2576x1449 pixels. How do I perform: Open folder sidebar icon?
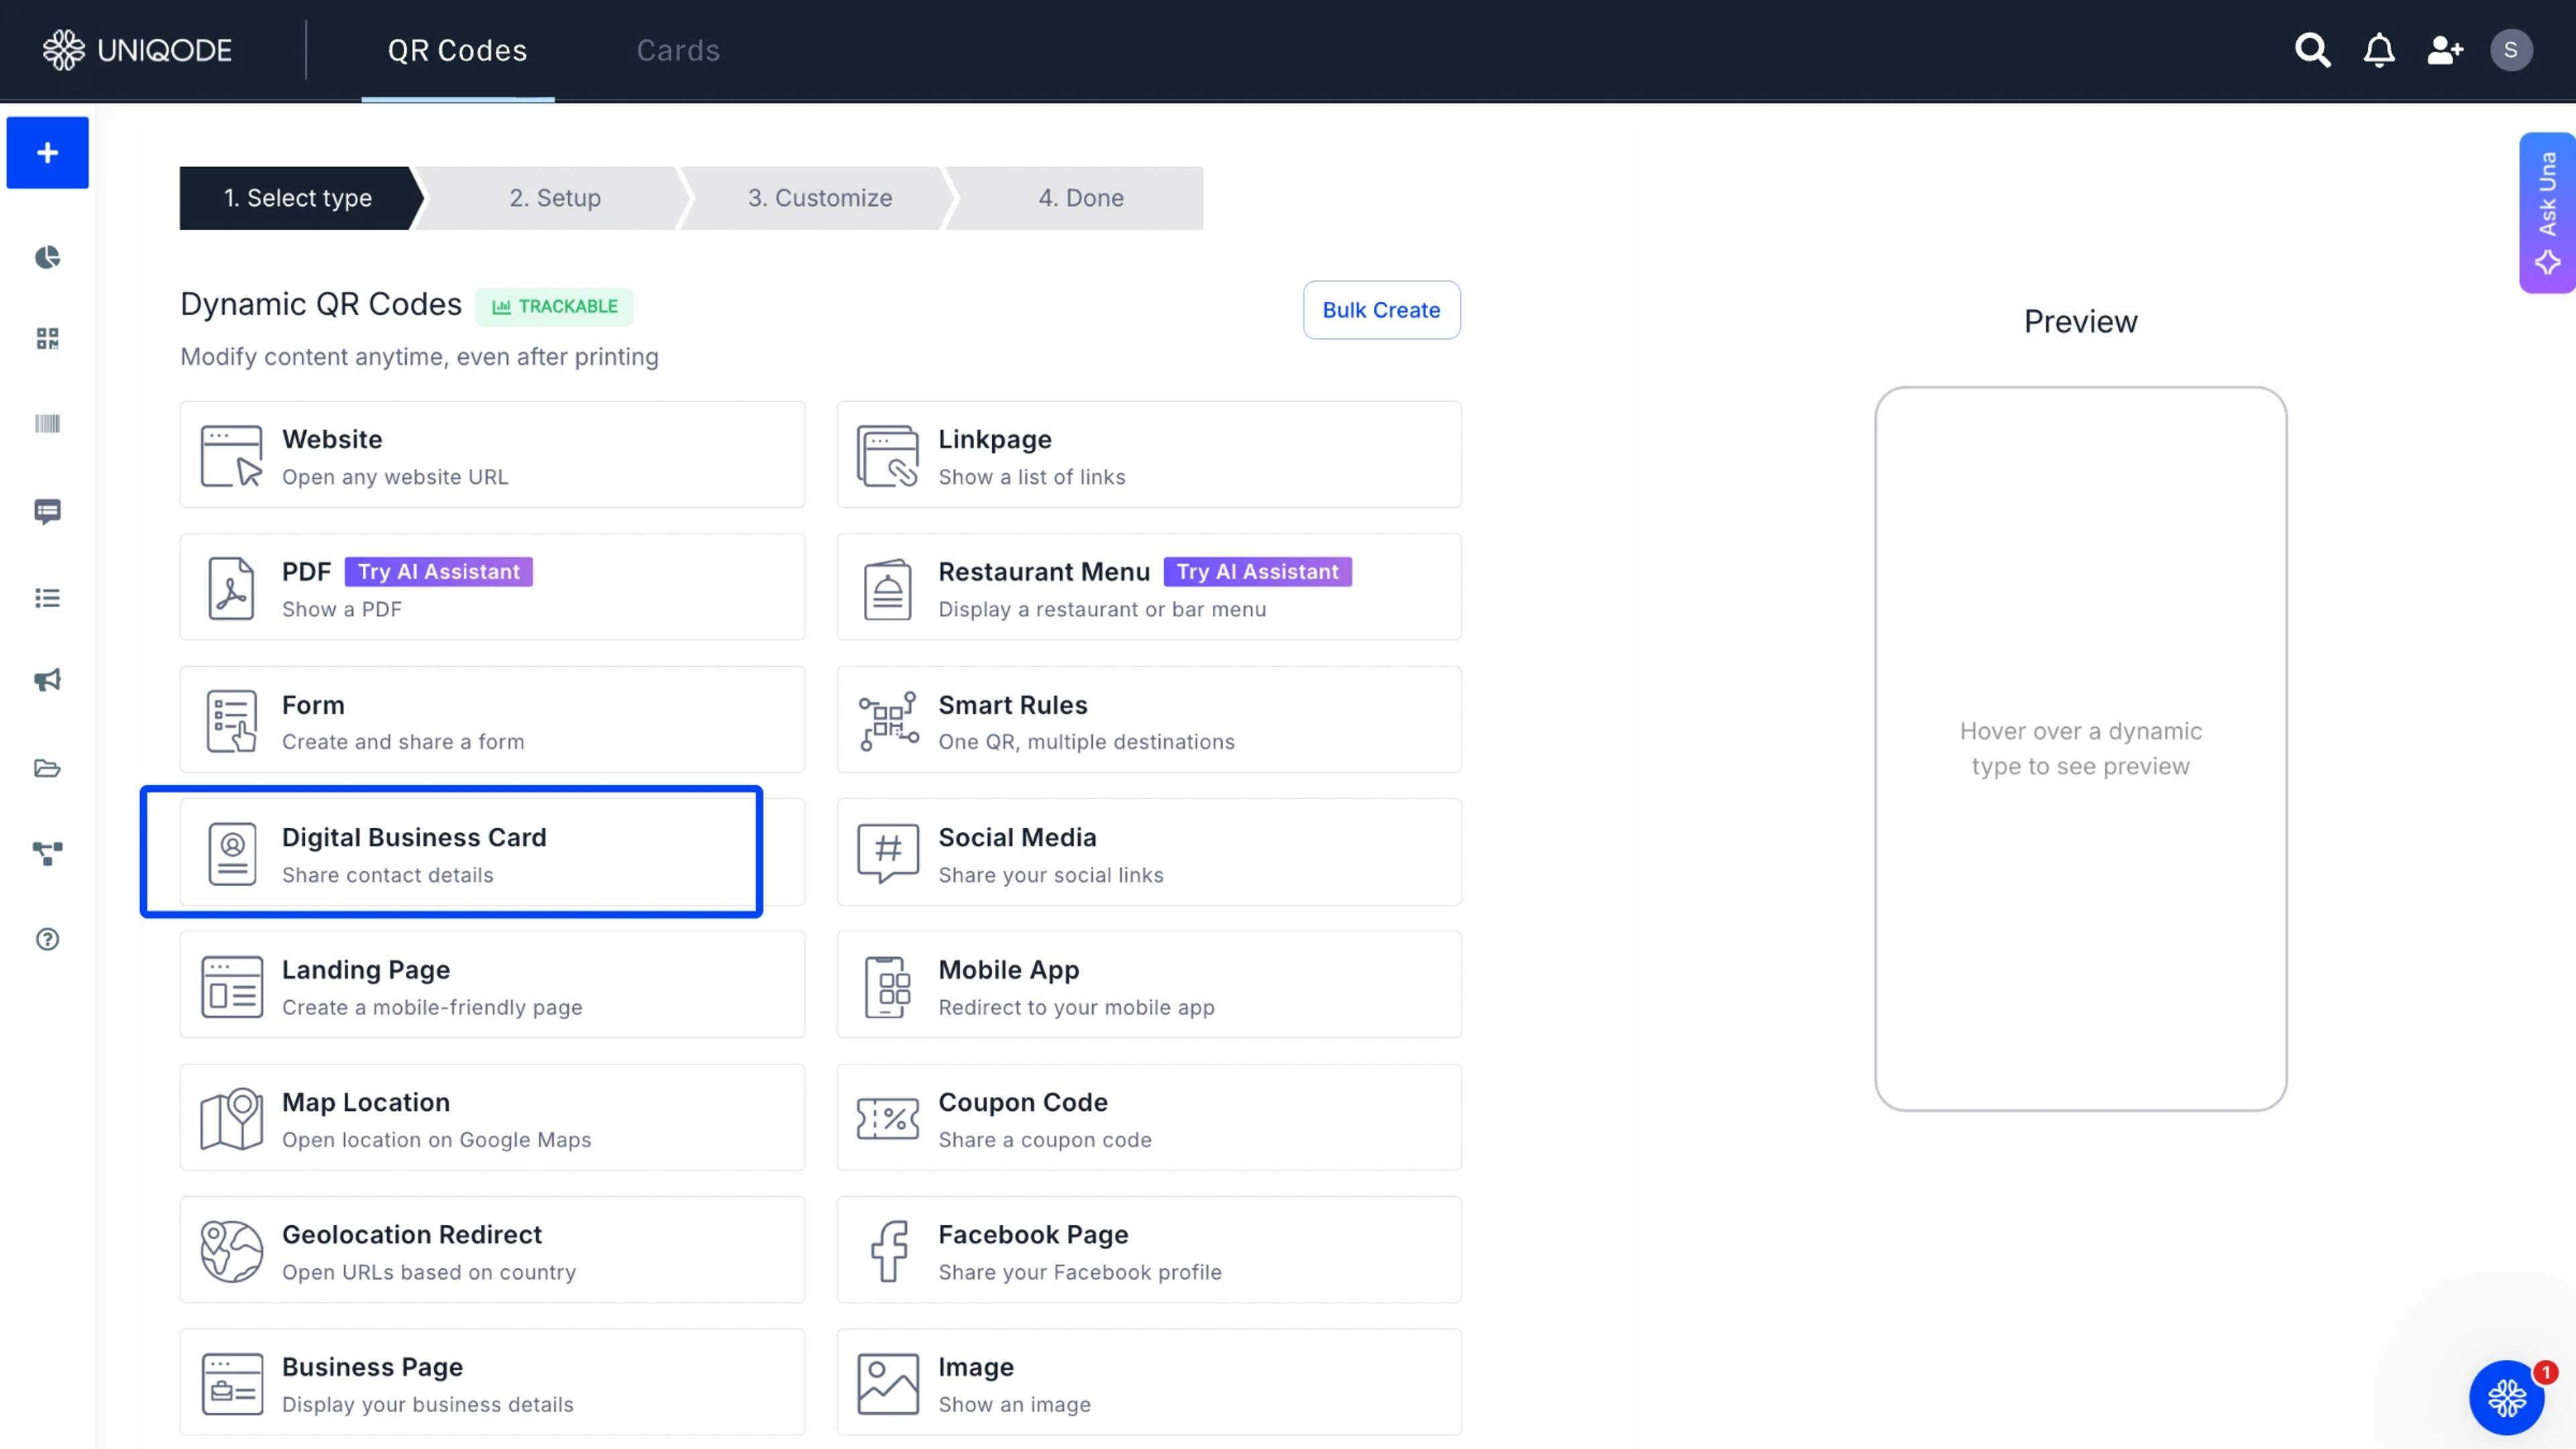click(47, 768)
